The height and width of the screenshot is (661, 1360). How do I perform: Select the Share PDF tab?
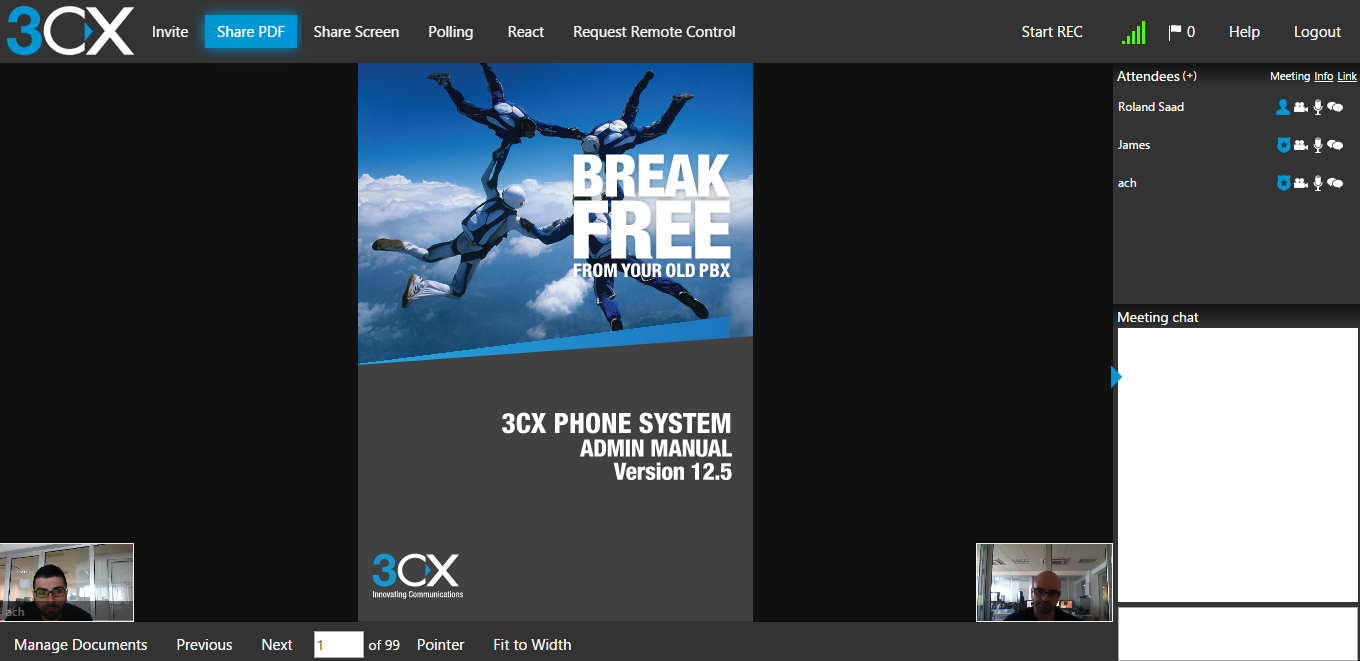coord(251,32)
